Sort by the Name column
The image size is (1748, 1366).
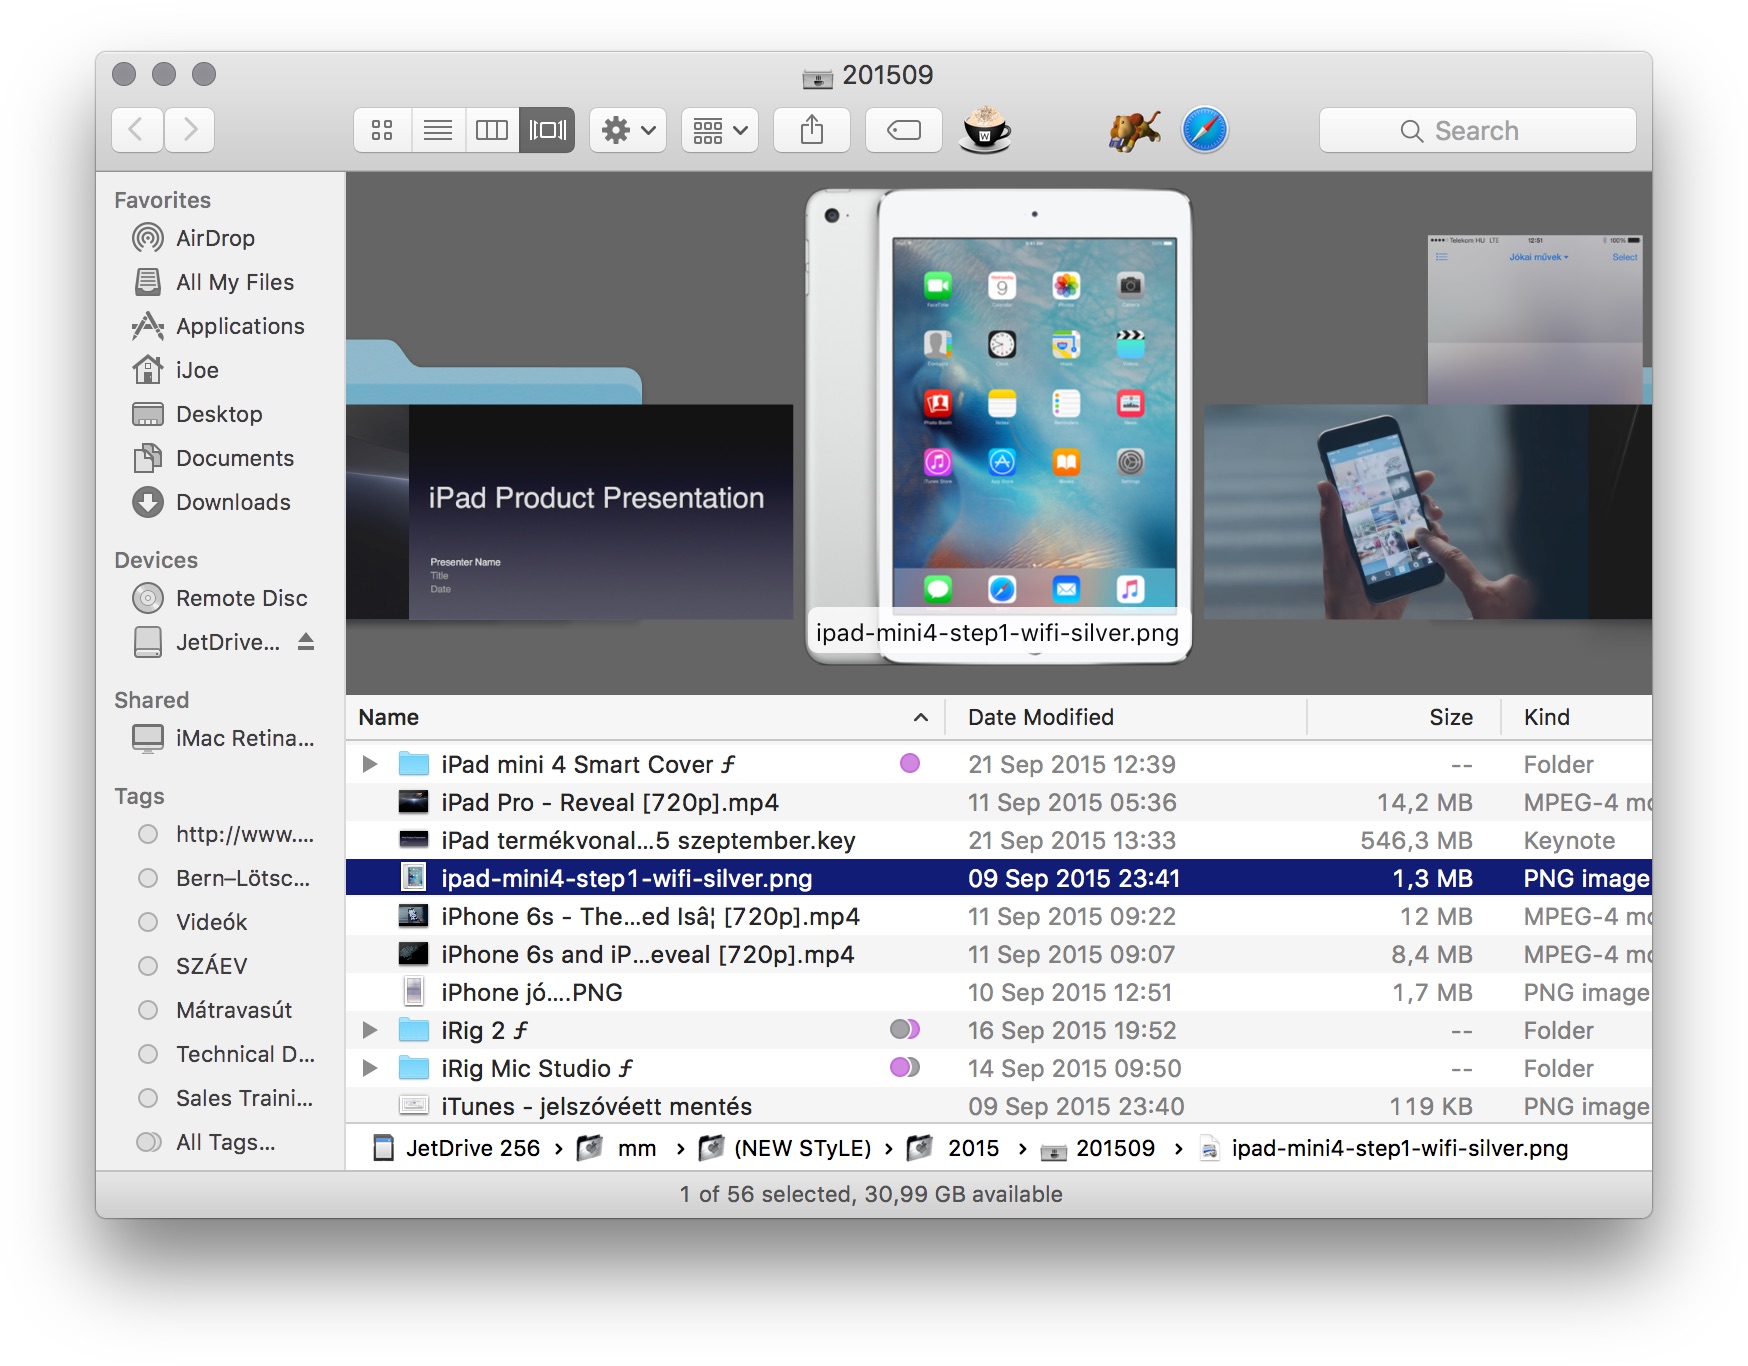(x=645, y=717)
